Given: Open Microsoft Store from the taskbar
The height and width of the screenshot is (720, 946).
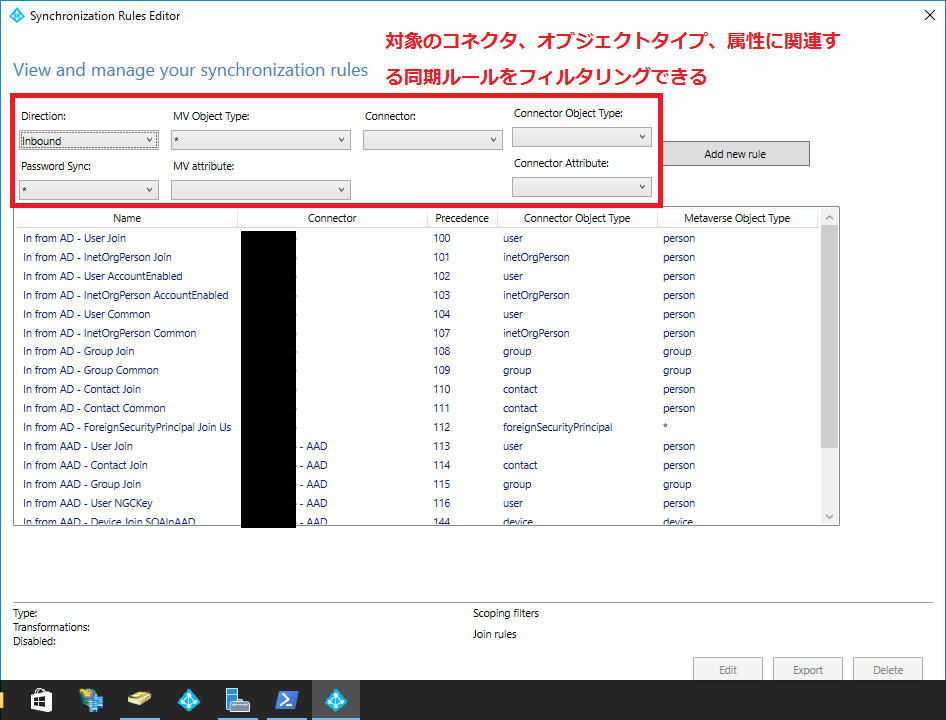Looking at the screenshot, I should (40, 700).
